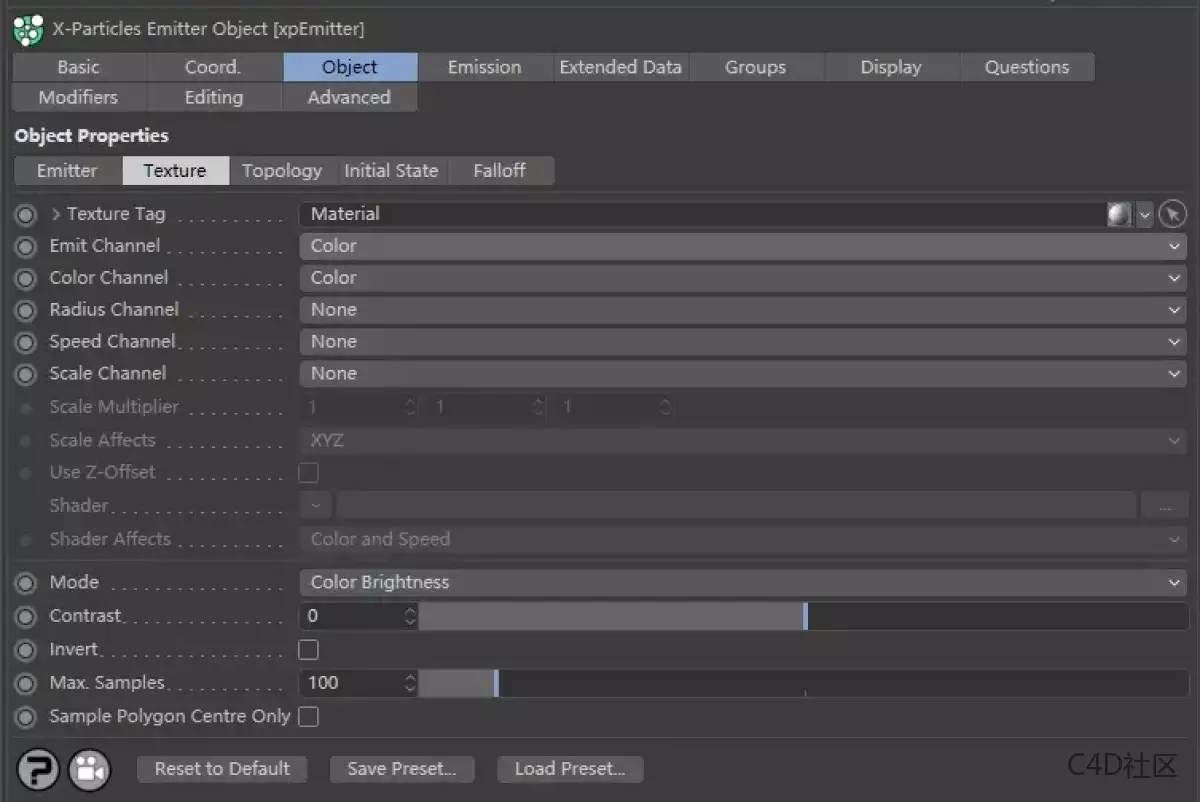This screenshot has width=1200, height=802.
Task: Click the Contrast slider bar
Action: [x=700, y=616]
